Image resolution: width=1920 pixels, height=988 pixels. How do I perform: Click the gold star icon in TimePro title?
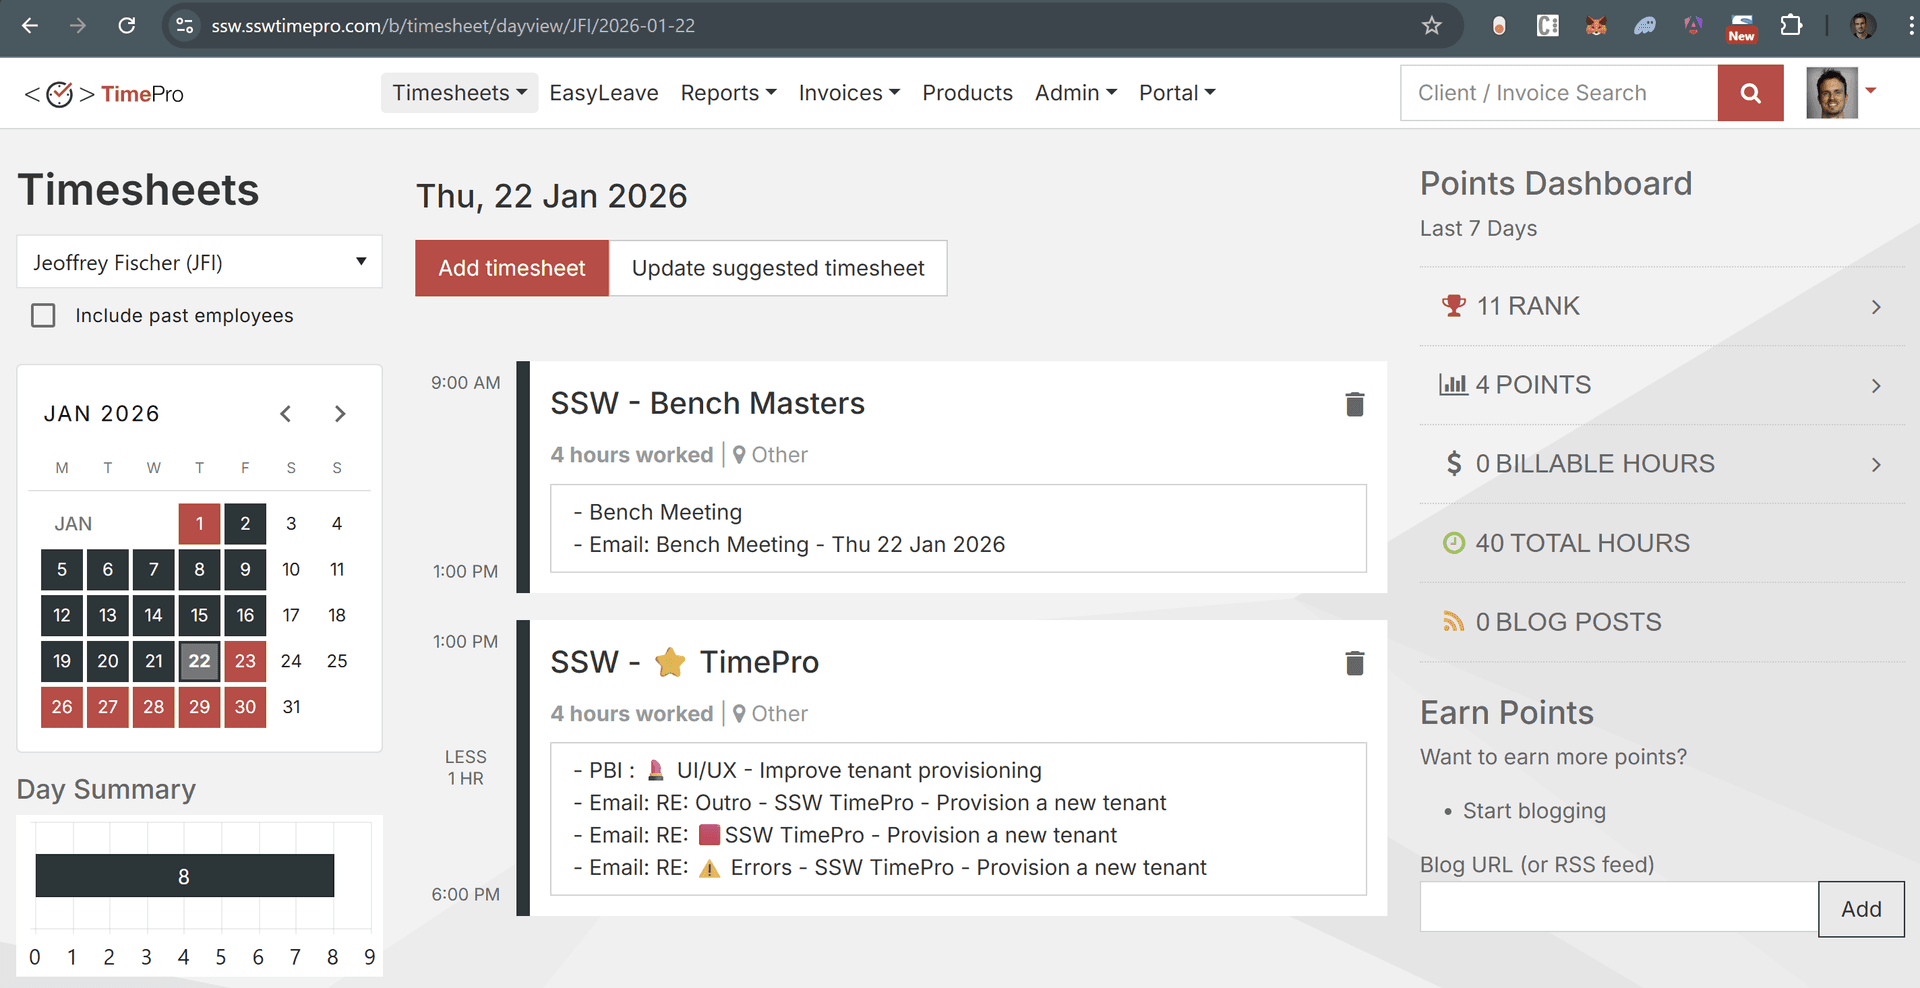670,662
